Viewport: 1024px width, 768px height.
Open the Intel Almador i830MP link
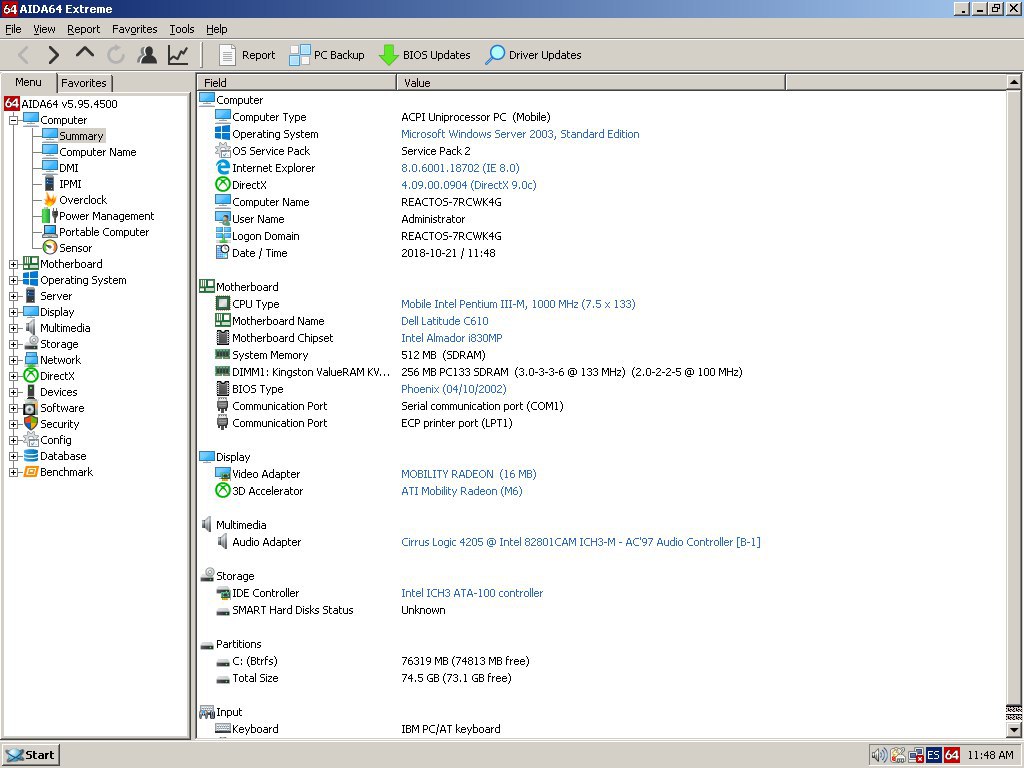pyautogui.click(x=451, y=338)
